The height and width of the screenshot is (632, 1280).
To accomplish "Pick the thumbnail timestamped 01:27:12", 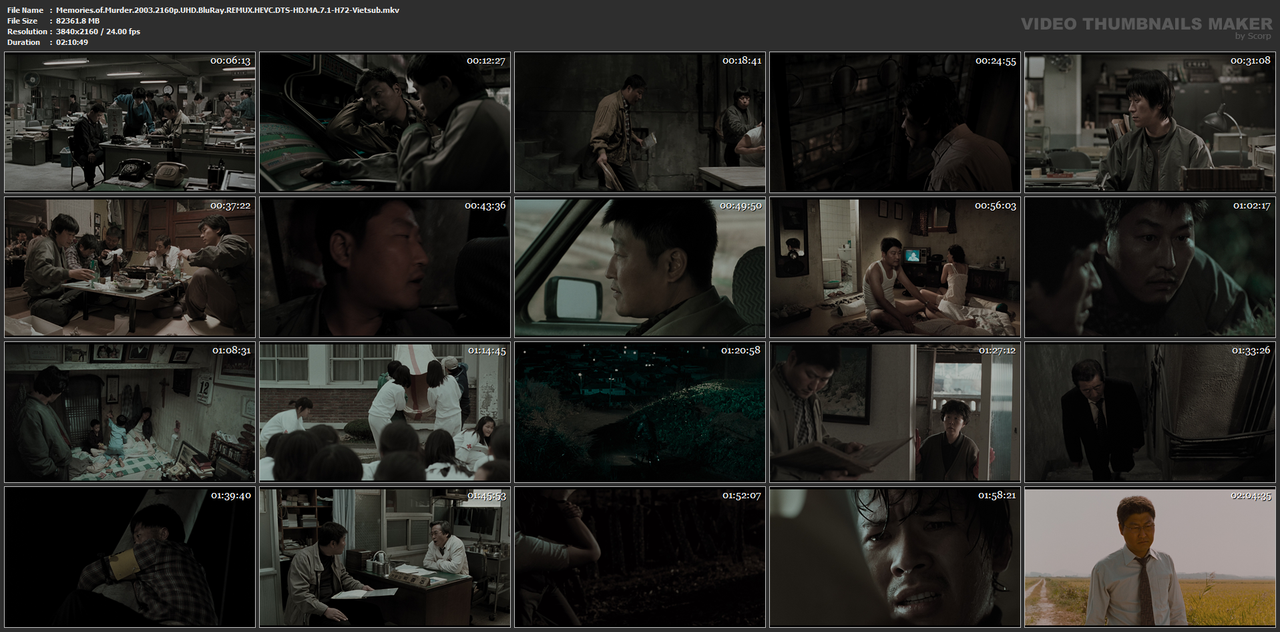I will point(895,412).
